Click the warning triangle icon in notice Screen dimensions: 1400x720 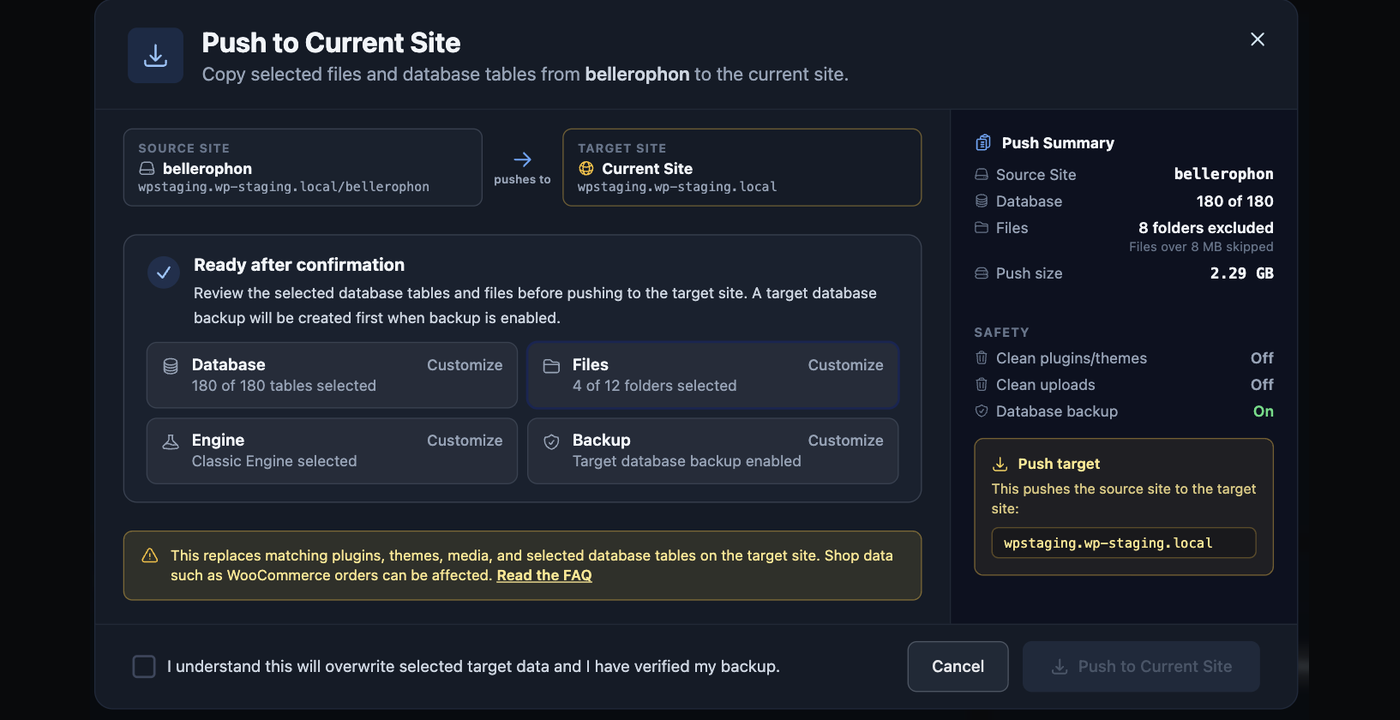click(x=150, y=555)
